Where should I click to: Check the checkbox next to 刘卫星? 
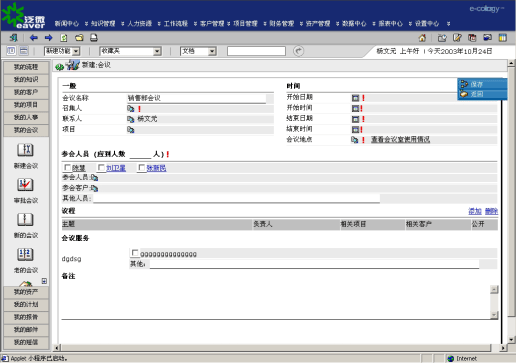tap(101, 168)
